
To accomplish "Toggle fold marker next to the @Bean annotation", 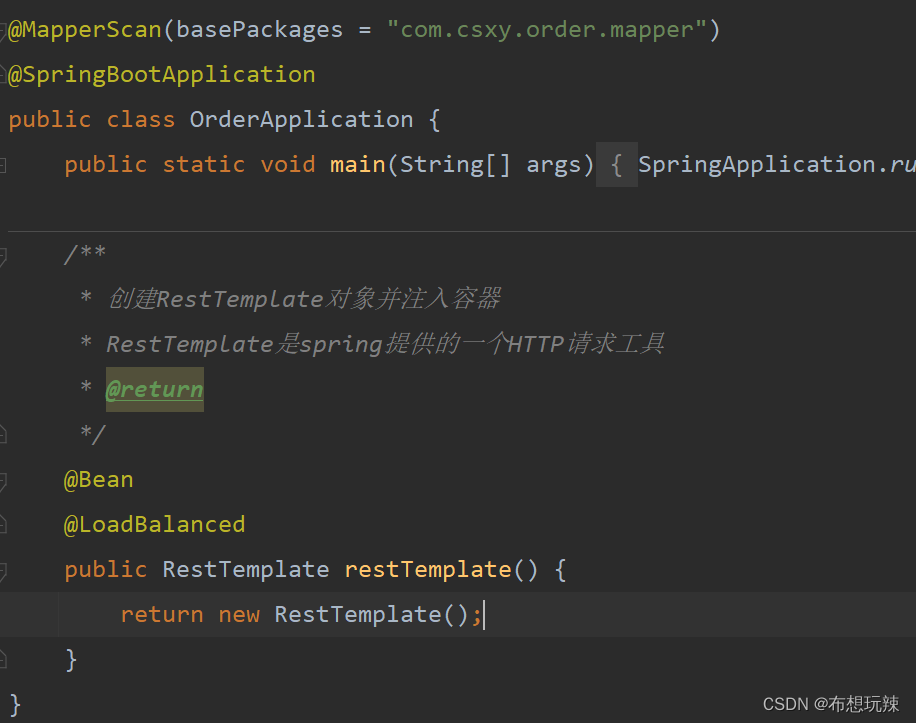I will 3,481.
